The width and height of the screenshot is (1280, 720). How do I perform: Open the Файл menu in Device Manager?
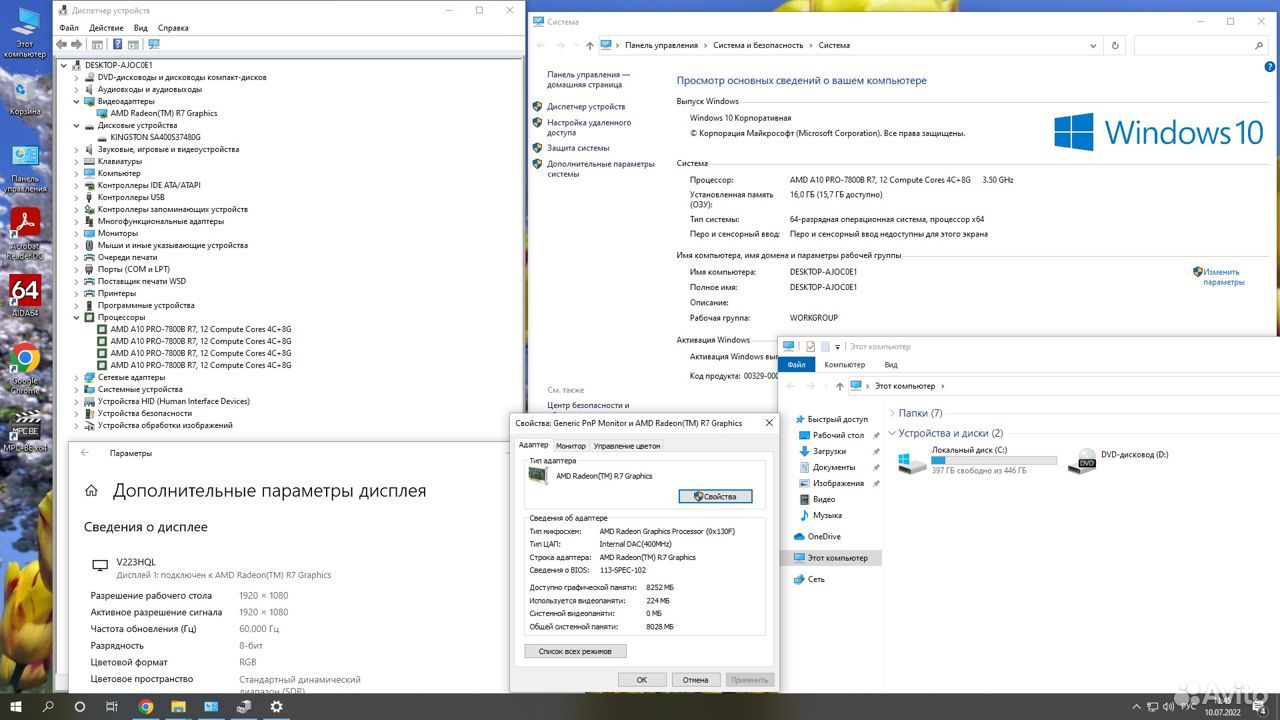click(69, 28)
